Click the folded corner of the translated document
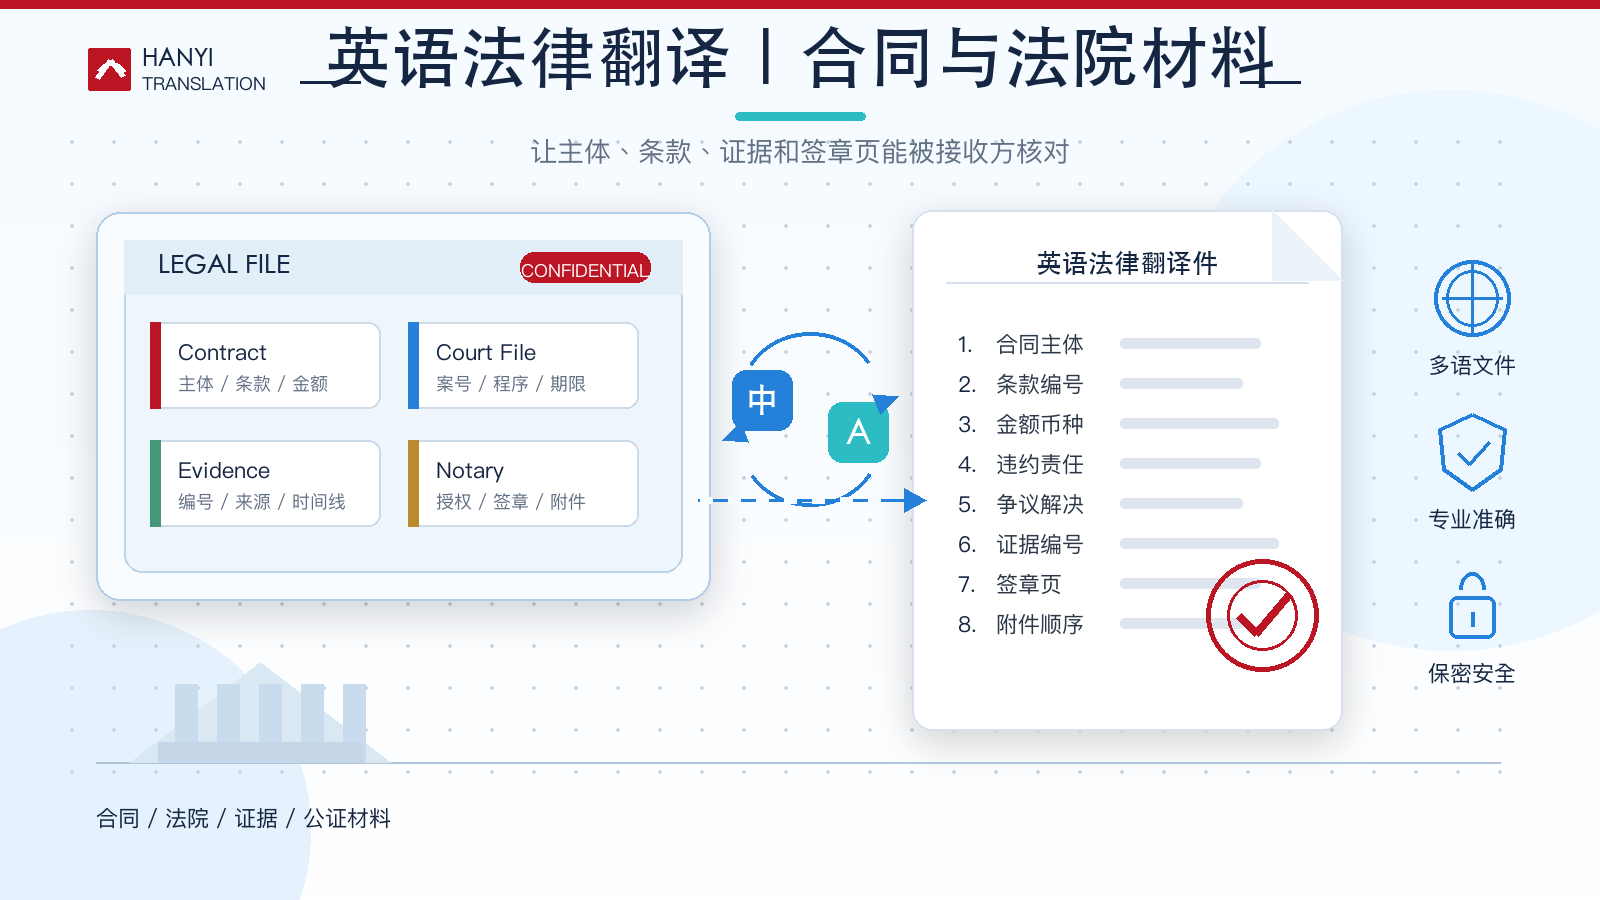This screenshot has height=900, width=1600. pyautogui.click(x=1306, y=246)
